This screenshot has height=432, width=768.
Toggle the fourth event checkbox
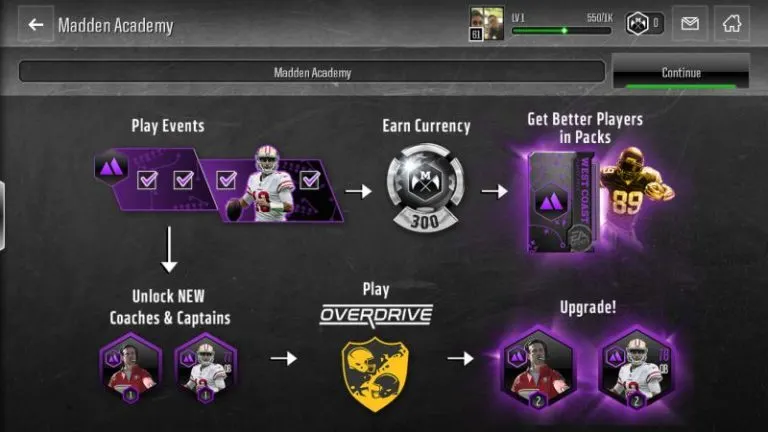pyautogui.click(x=310, y=180)
